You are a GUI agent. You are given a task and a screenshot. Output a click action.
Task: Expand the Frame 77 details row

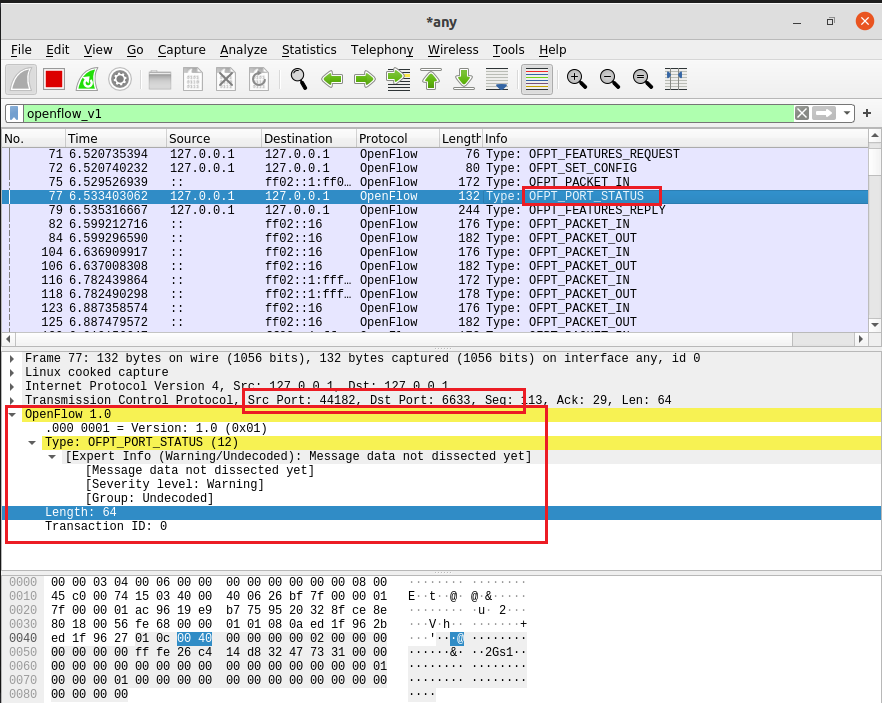click(x=12, y=358)
